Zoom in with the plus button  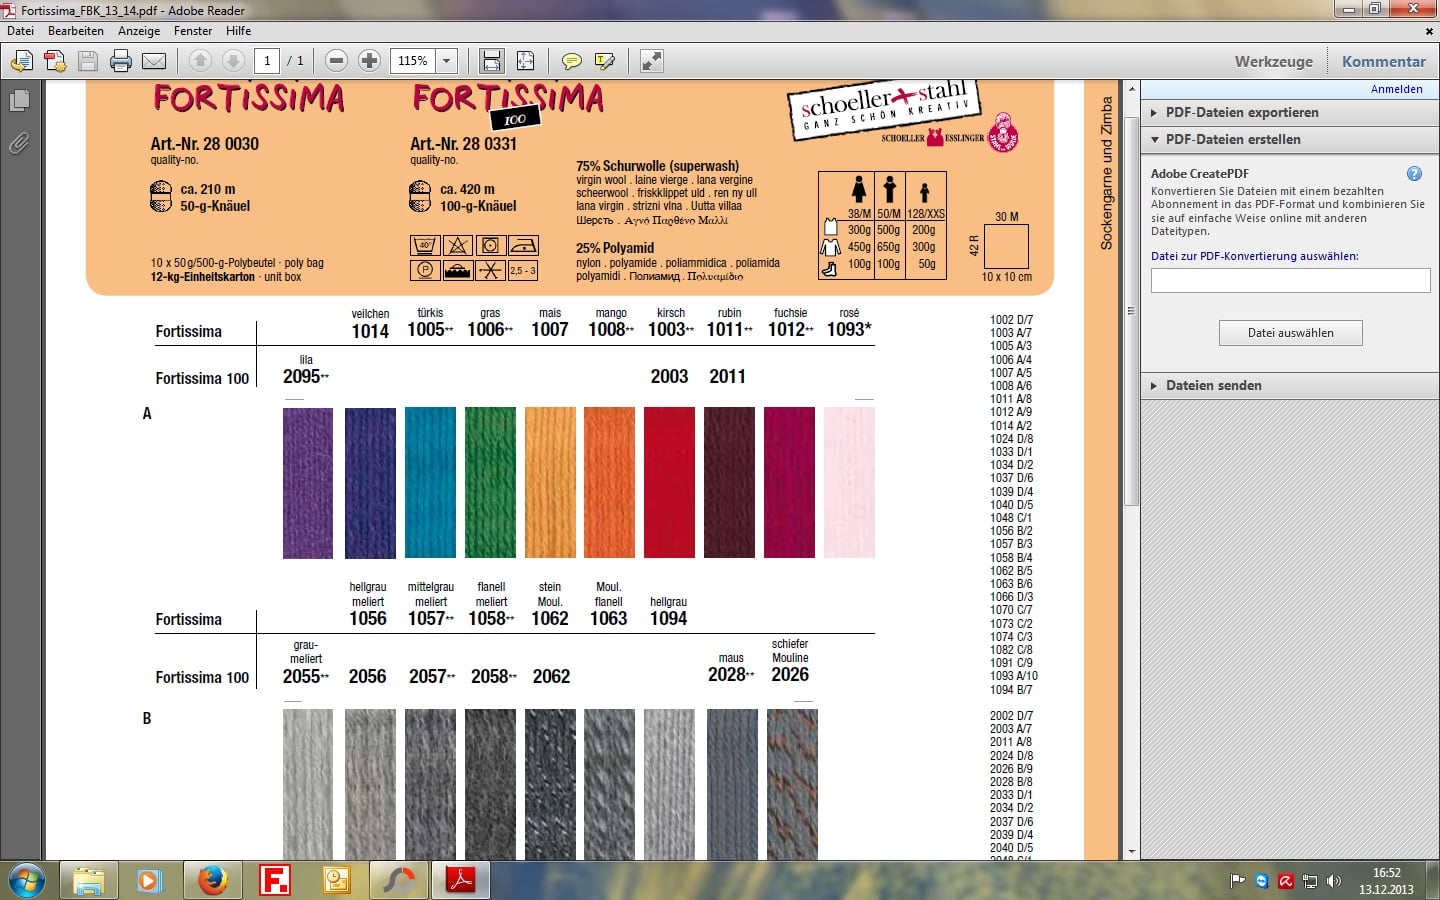[369, 61]
